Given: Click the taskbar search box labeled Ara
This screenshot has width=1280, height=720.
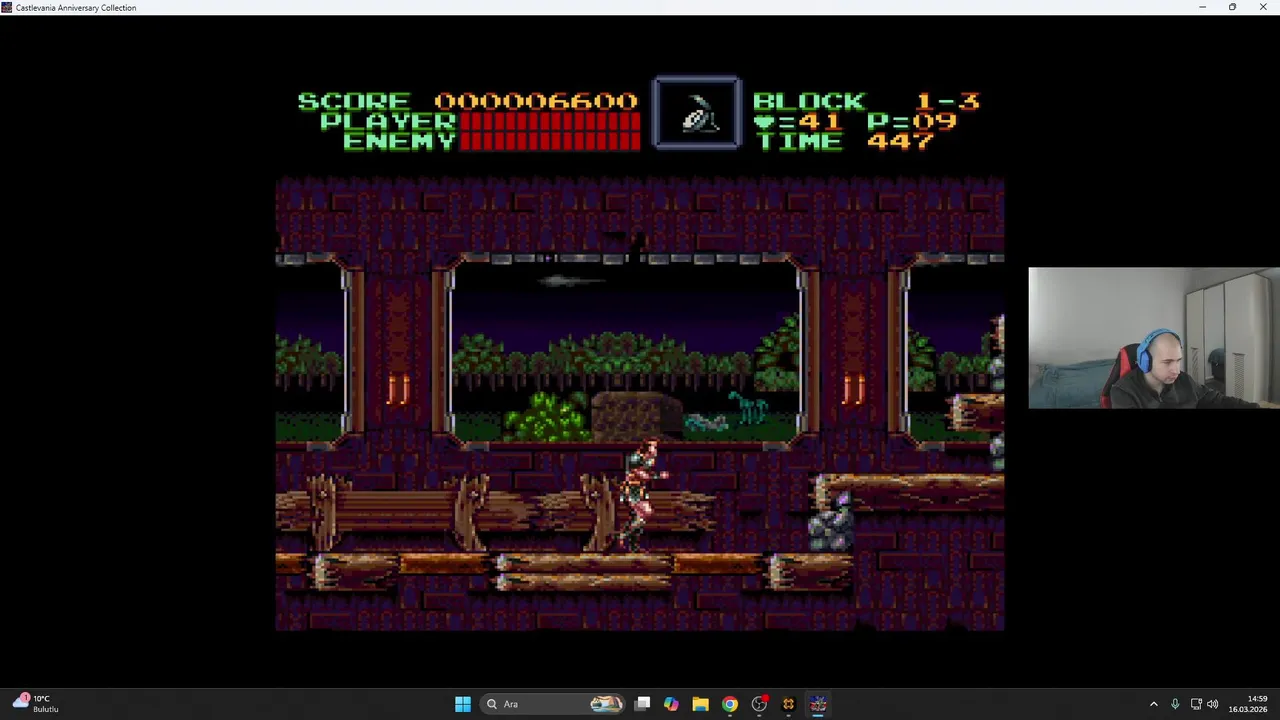Looking at the screenshot, I should [553, 704].
